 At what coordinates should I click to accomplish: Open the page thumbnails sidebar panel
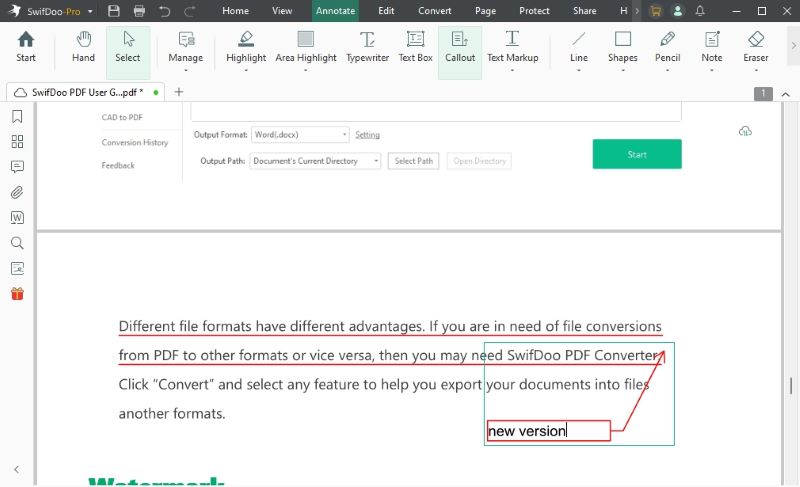click(17, 142)
